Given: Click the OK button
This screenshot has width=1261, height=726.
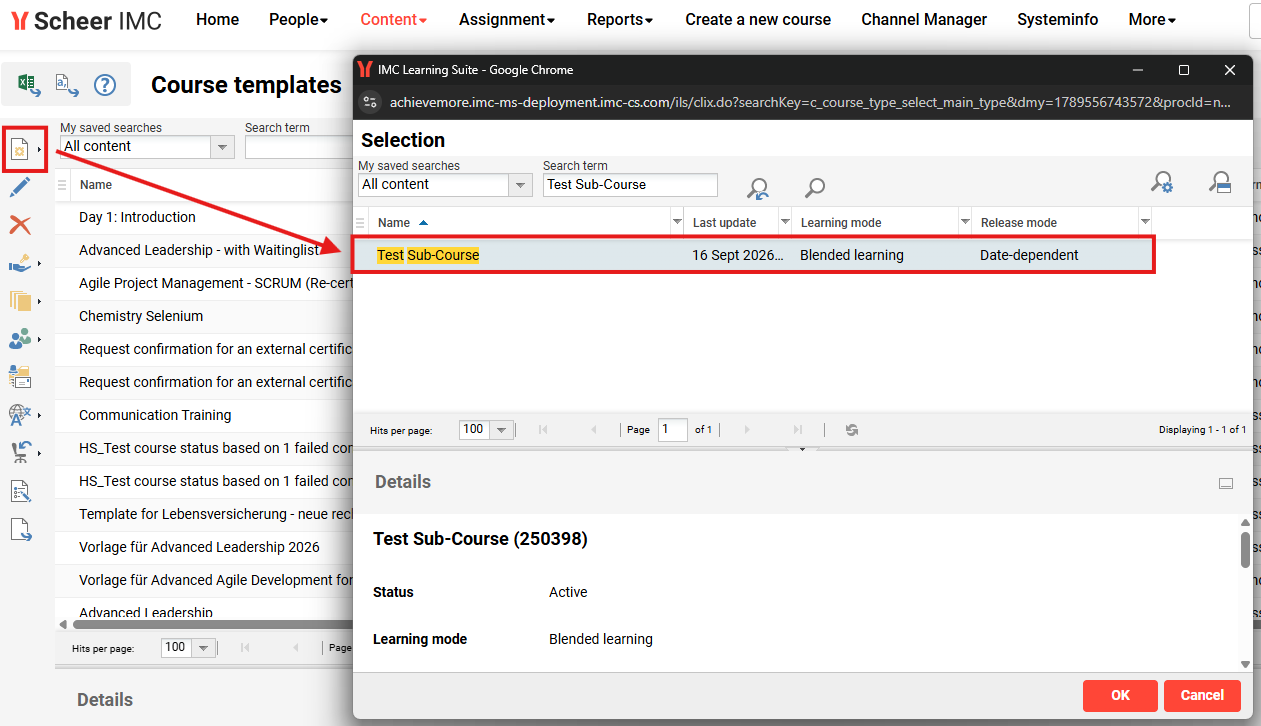Looking at the screenshot, I should pyautogui.click(x=1120, y=696).
